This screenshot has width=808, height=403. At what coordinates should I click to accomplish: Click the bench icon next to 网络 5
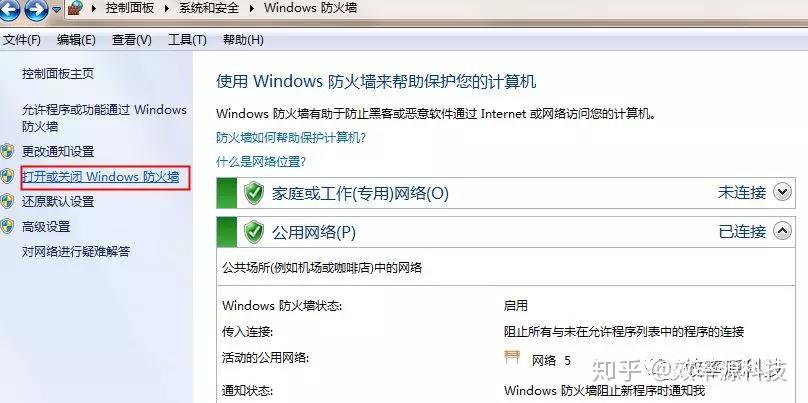click(x=512, y=357)
